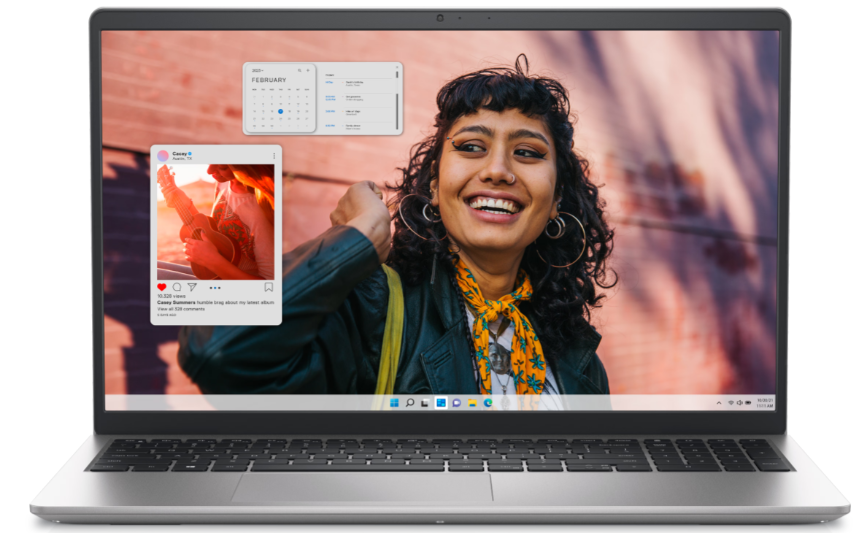Share the post with the paper plane icon
The height and width of the screenshot is (533, 863).
pyautogui.click(x=192, y=287)
